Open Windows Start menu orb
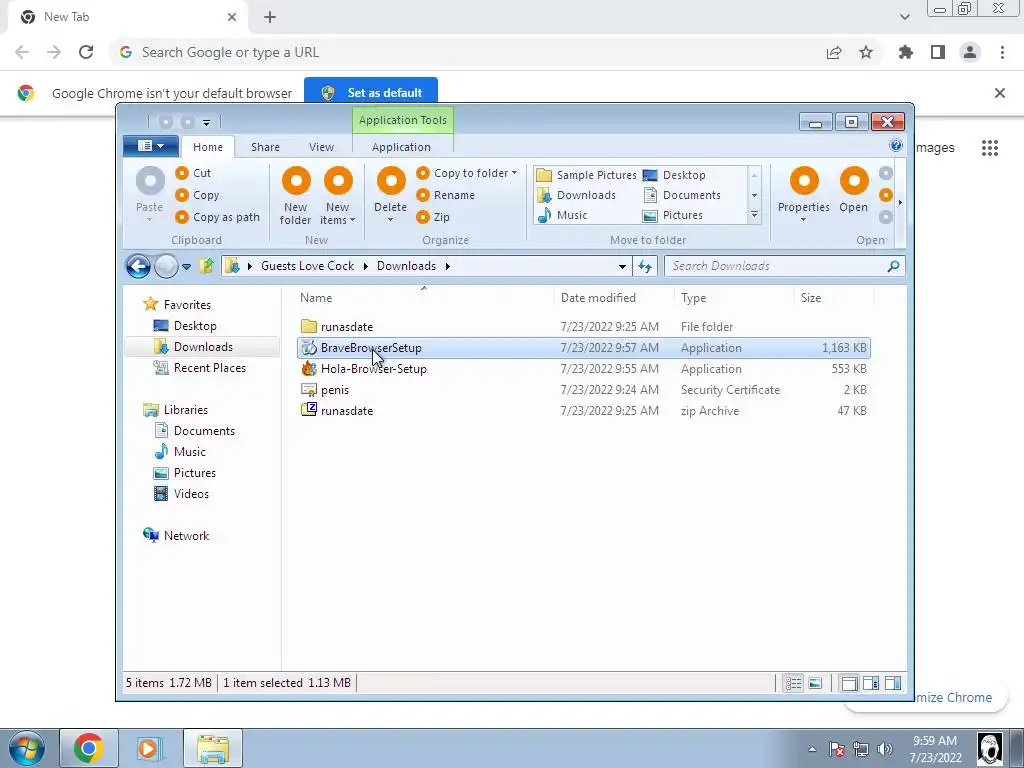Viewport: 1024px width, 768px height. pyautogui.click(x=26, y=748)
